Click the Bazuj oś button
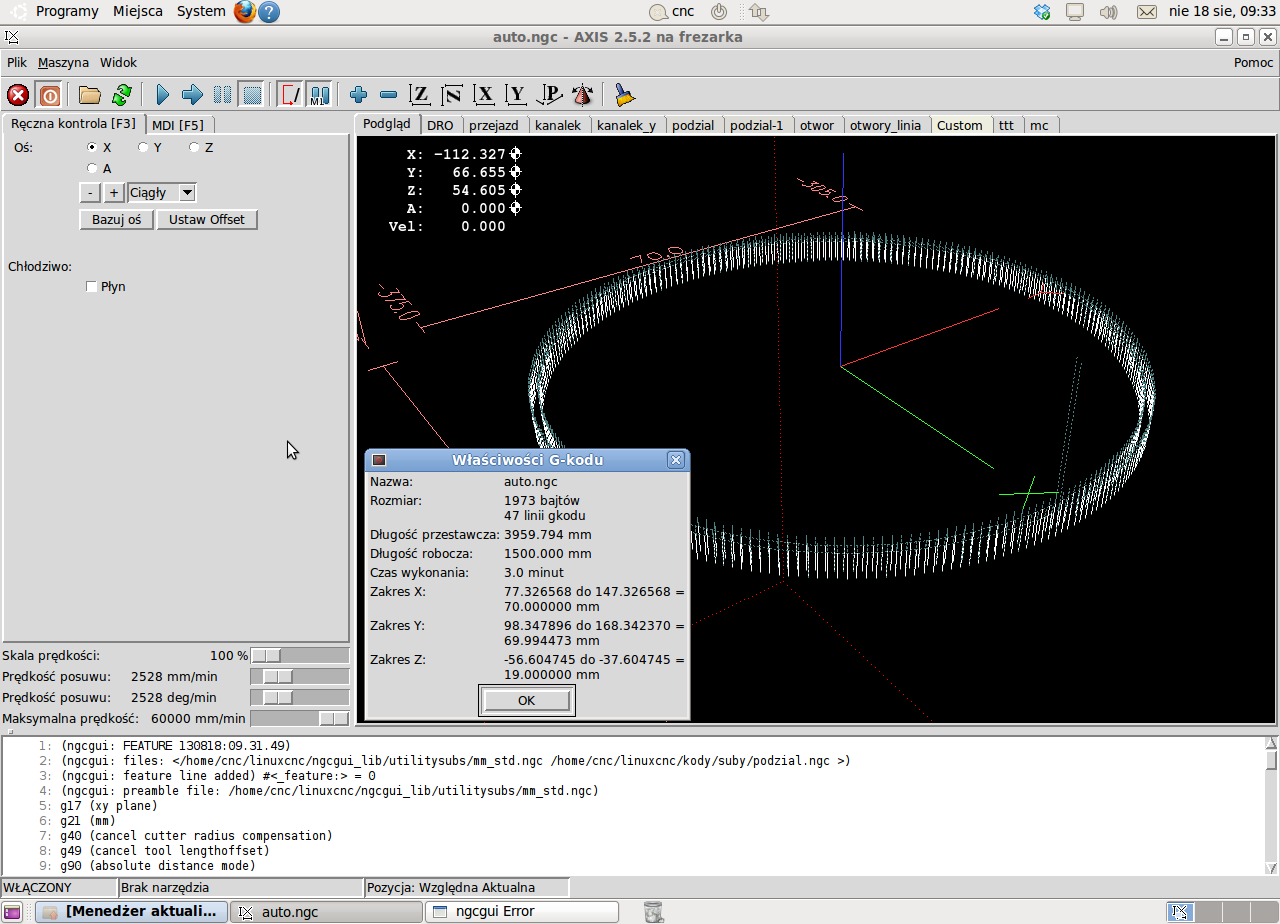Screen dimensions: 1280x924 117,219
